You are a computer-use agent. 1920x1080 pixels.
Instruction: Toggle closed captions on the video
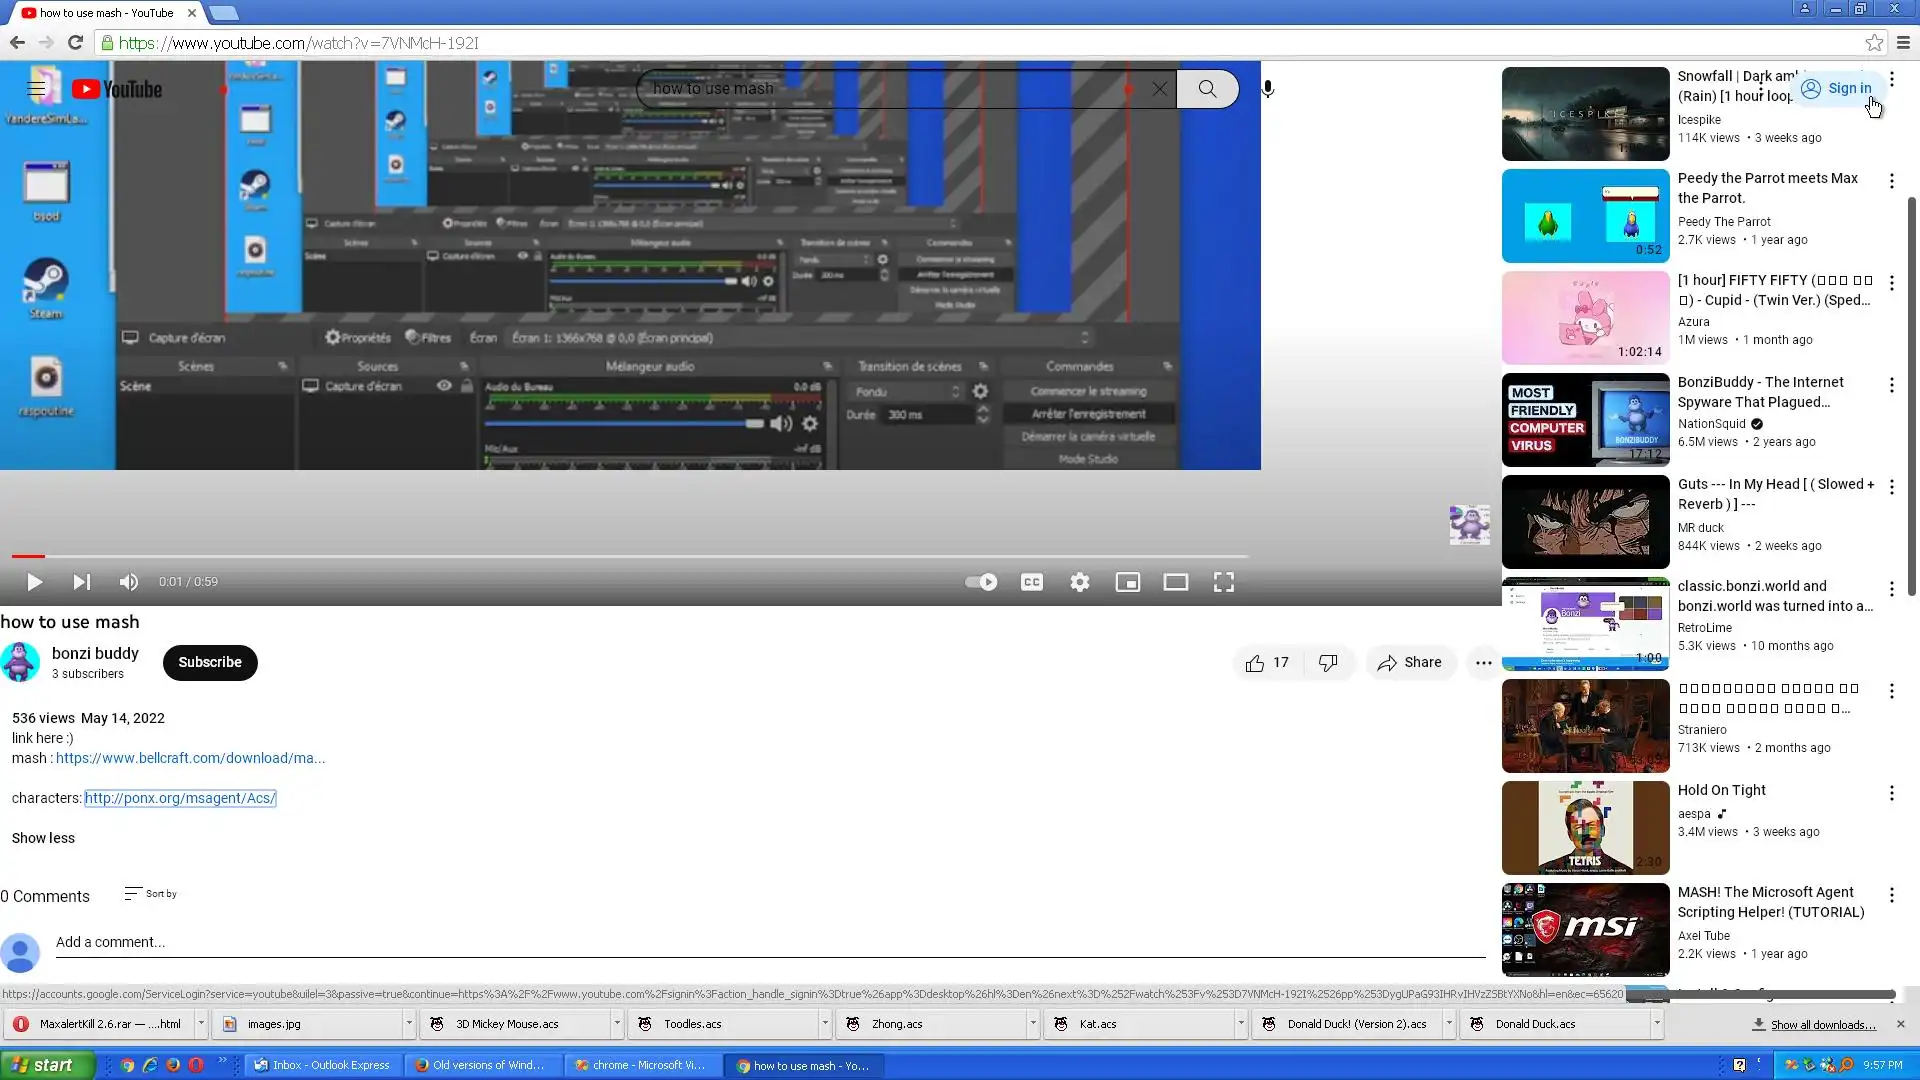coord(1032,582)
